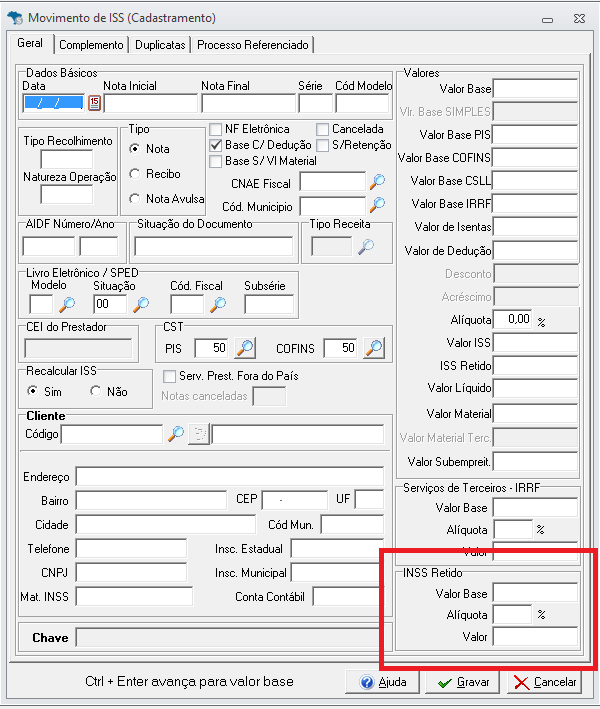
Task: Choose Não for Recalcular ISS
Action: (x=95, y=391)
